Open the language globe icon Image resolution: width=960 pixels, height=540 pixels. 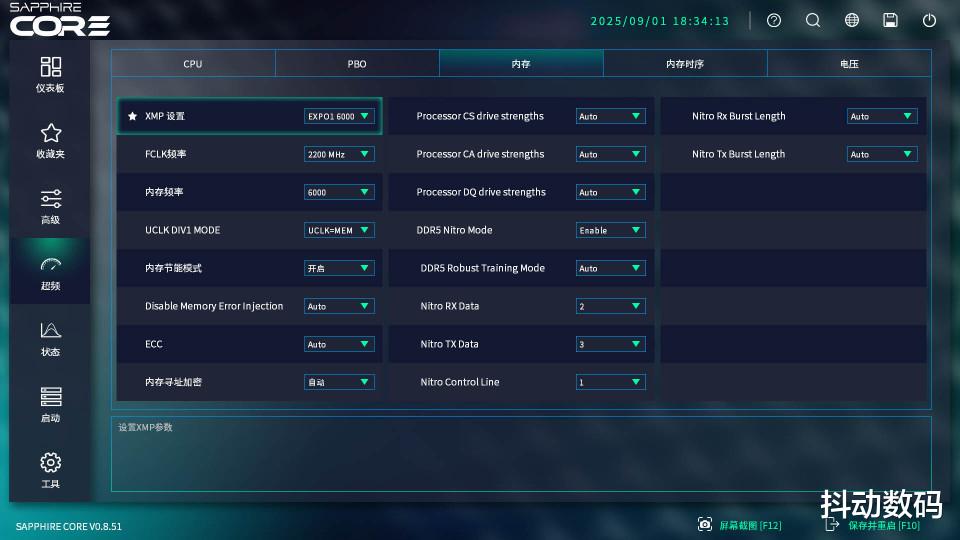tap(852, 21)
